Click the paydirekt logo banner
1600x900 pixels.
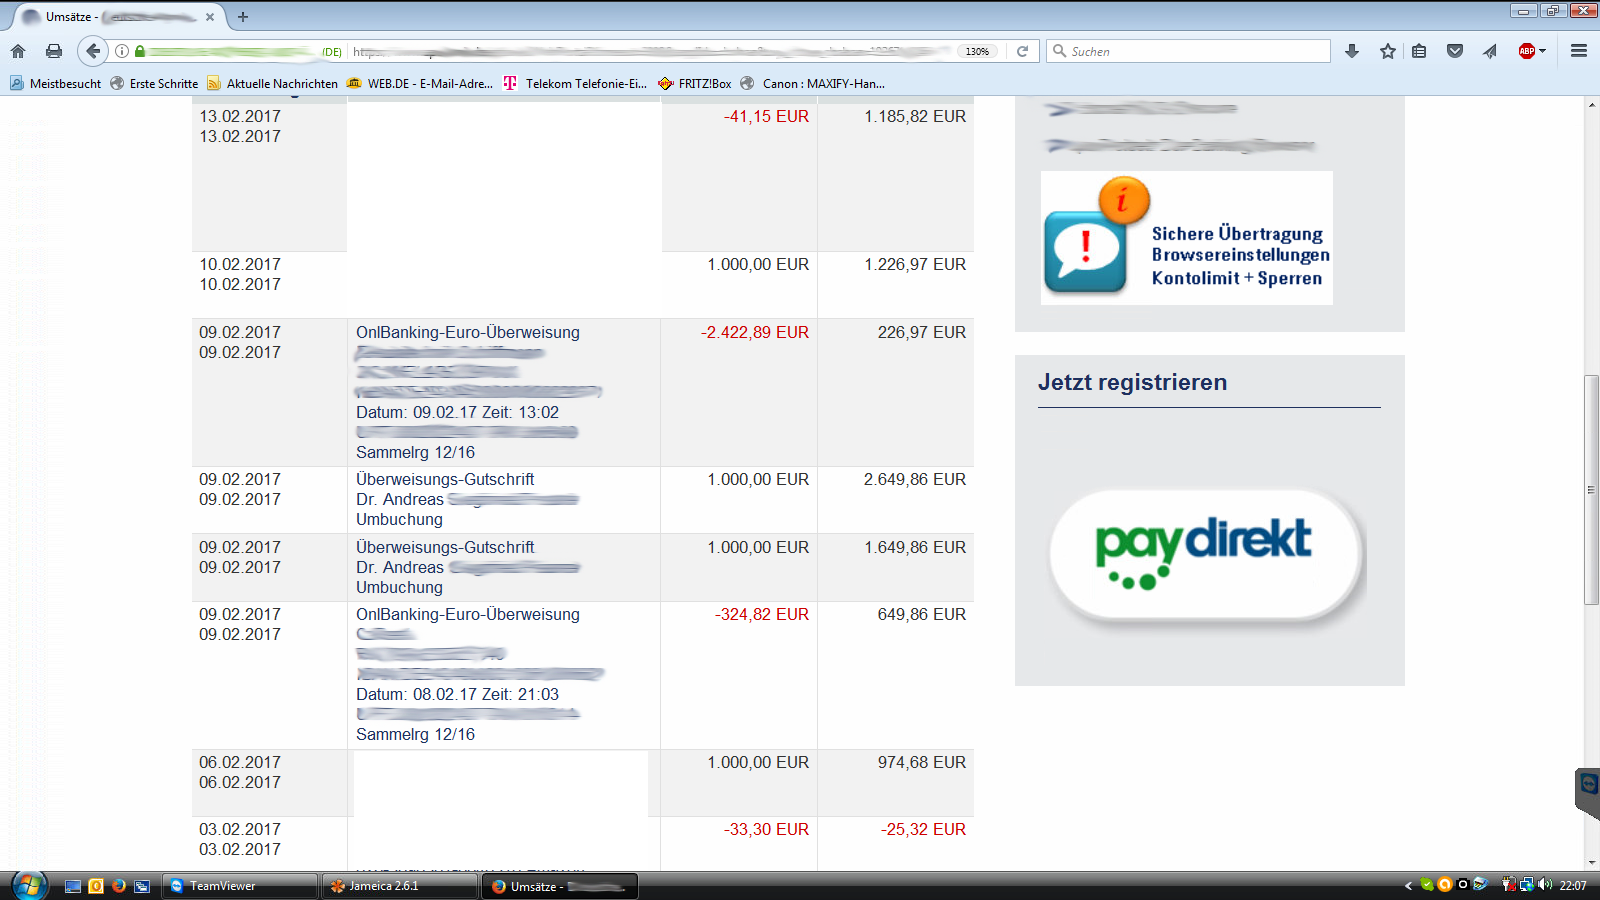[1204, 553]
